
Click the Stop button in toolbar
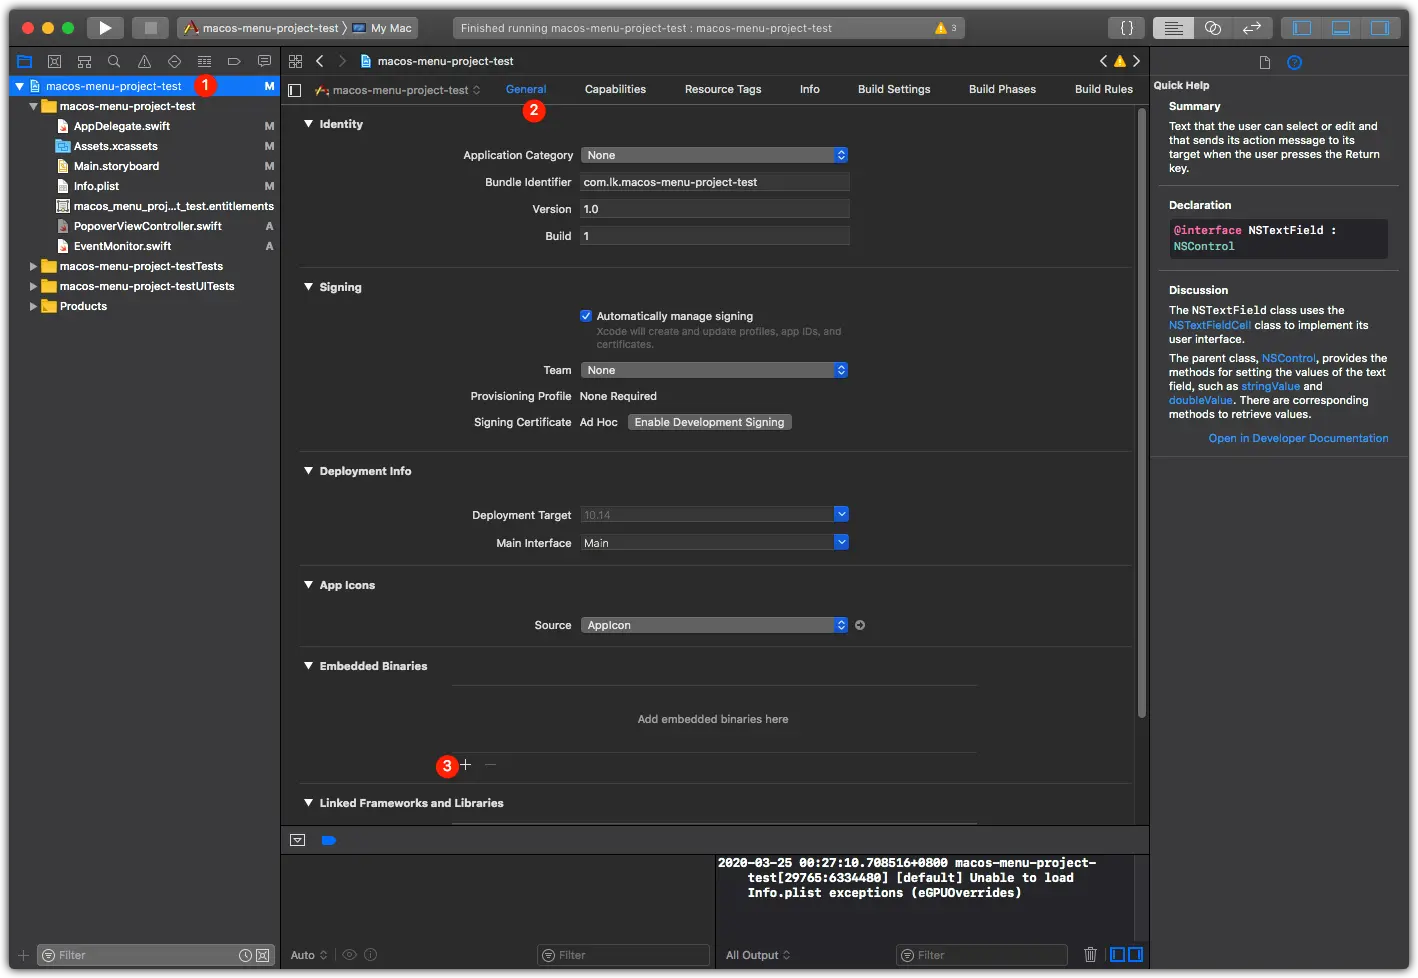[x=150, y=28]
